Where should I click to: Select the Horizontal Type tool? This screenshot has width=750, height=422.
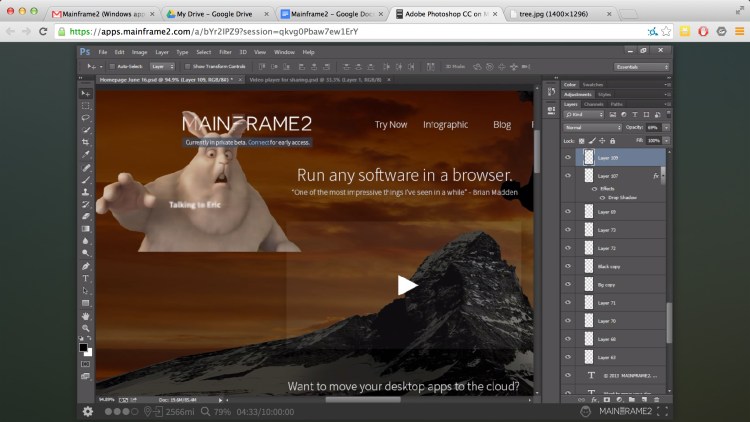86,278
